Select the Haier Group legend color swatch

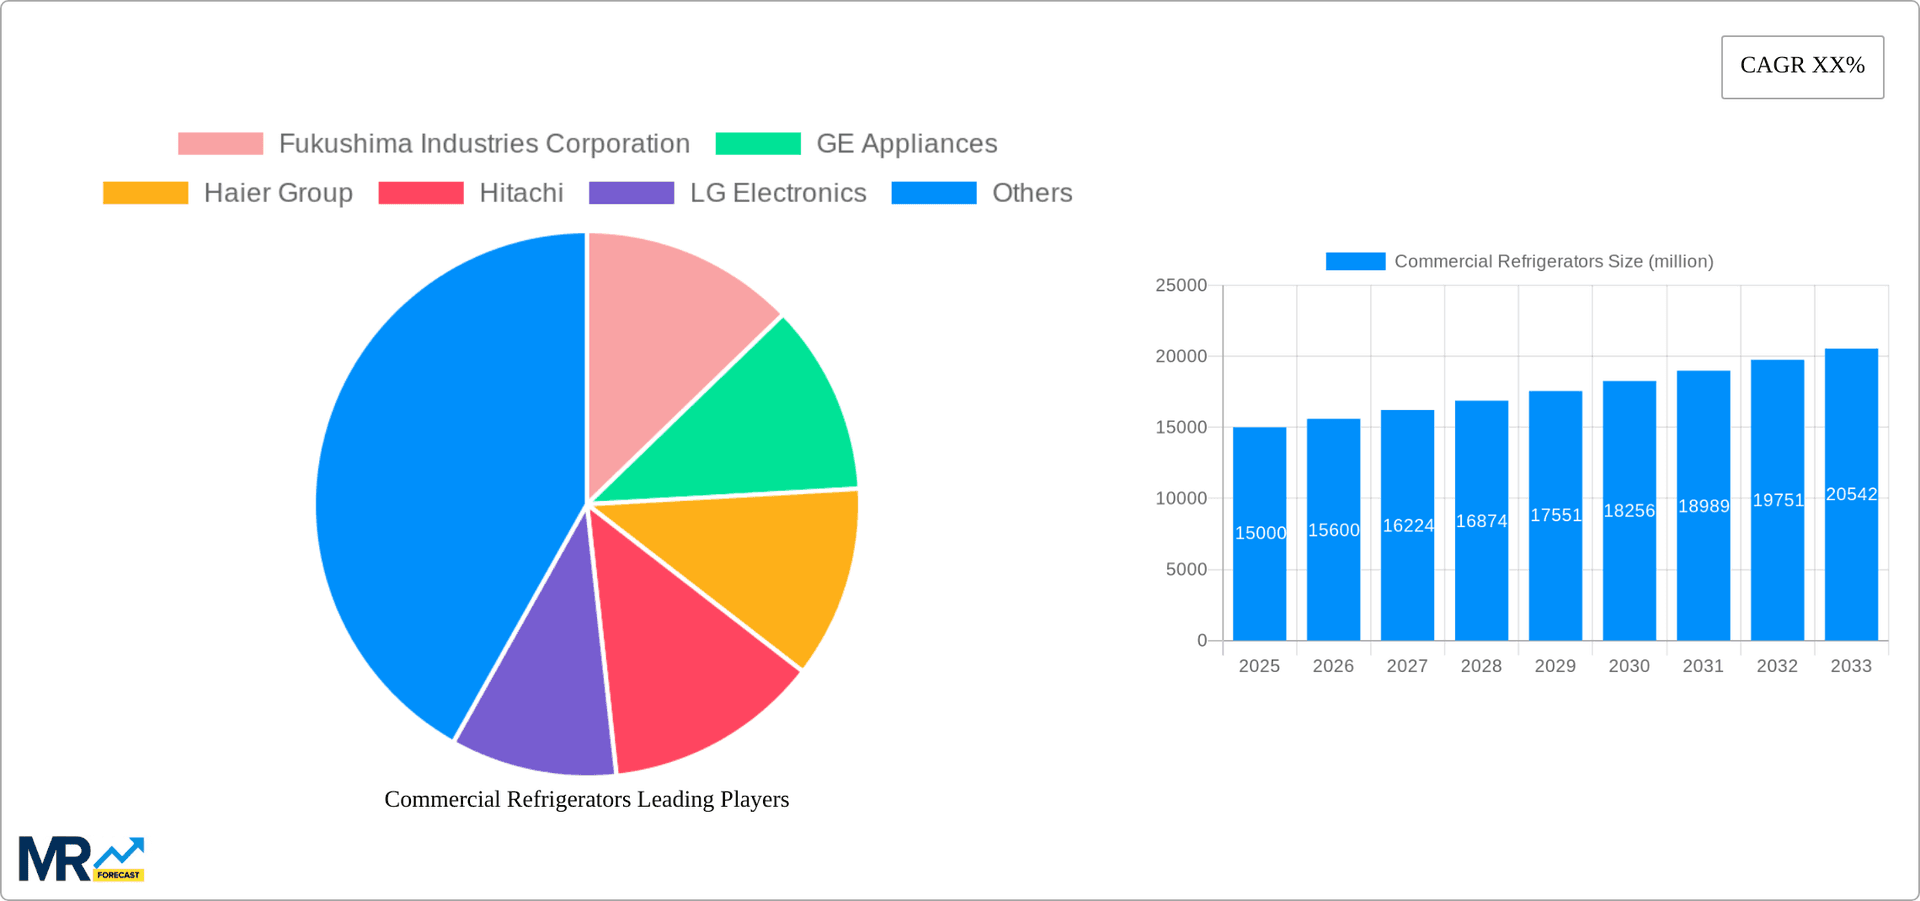click(x=145, y=192)
